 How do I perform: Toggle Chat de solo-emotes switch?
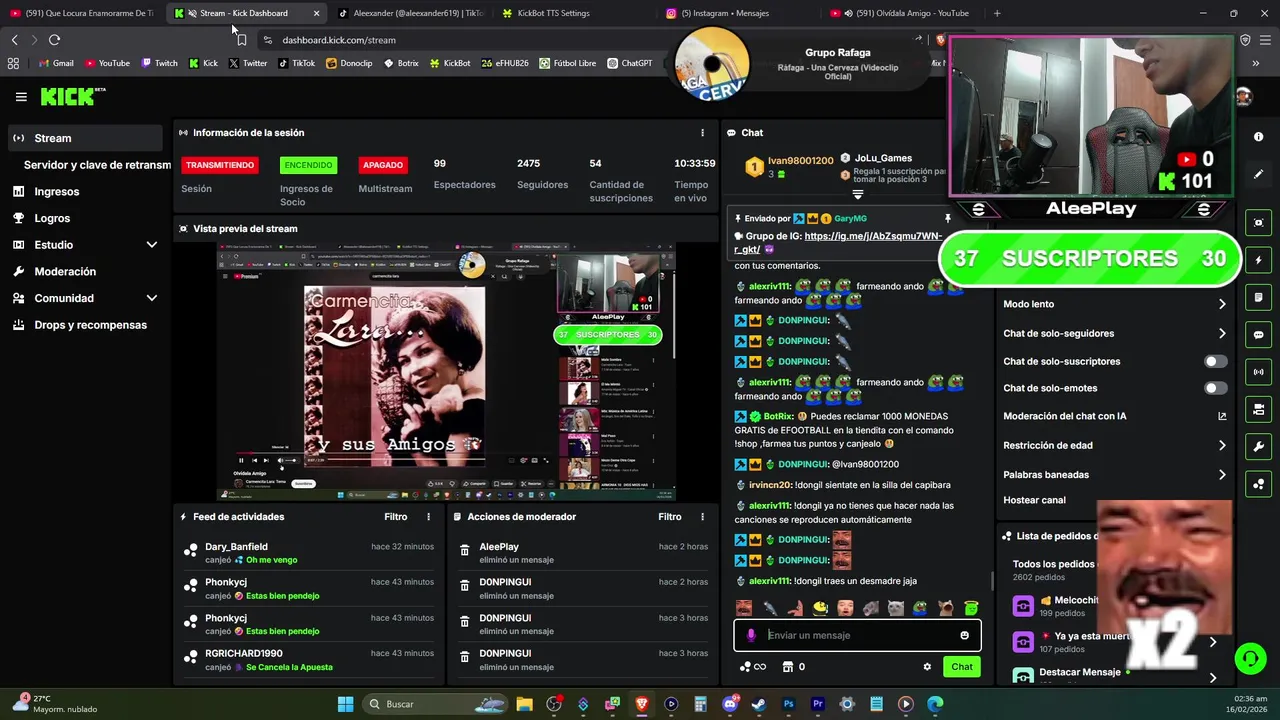tap(1215, 388)
